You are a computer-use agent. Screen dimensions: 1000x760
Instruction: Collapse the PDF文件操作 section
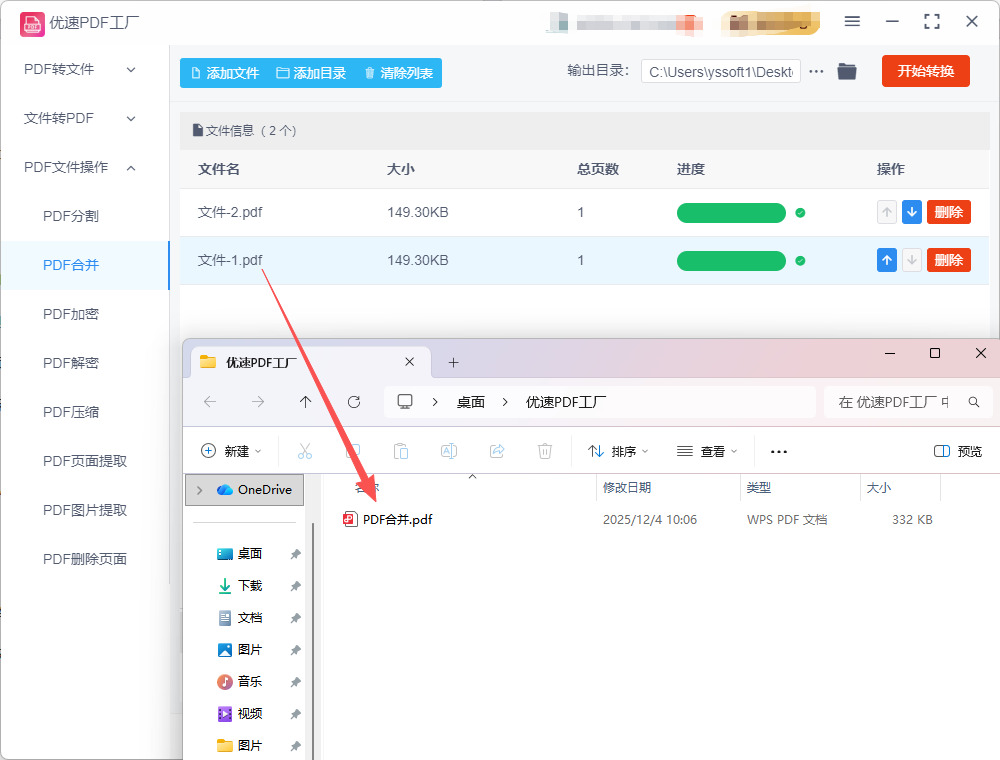pyautogui.click(x=131, y=168)
